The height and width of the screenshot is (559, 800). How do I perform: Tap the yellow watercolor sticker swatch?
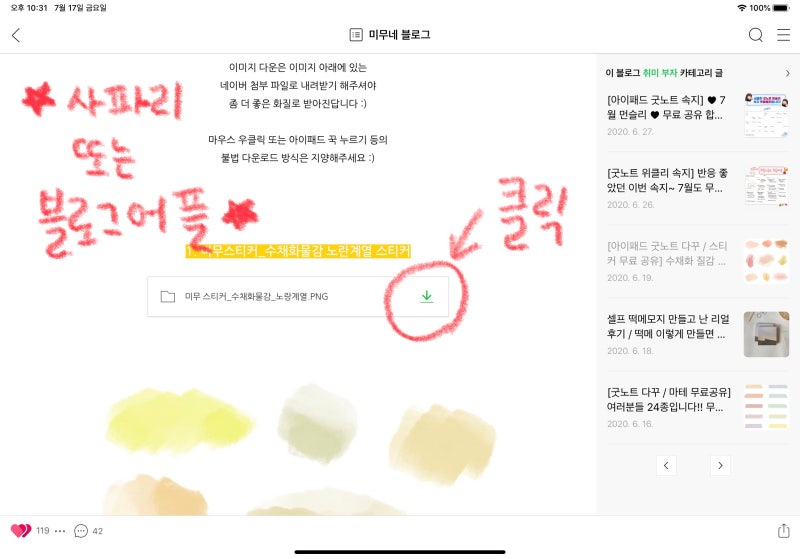pyautogui.click(x=180, y=420)
